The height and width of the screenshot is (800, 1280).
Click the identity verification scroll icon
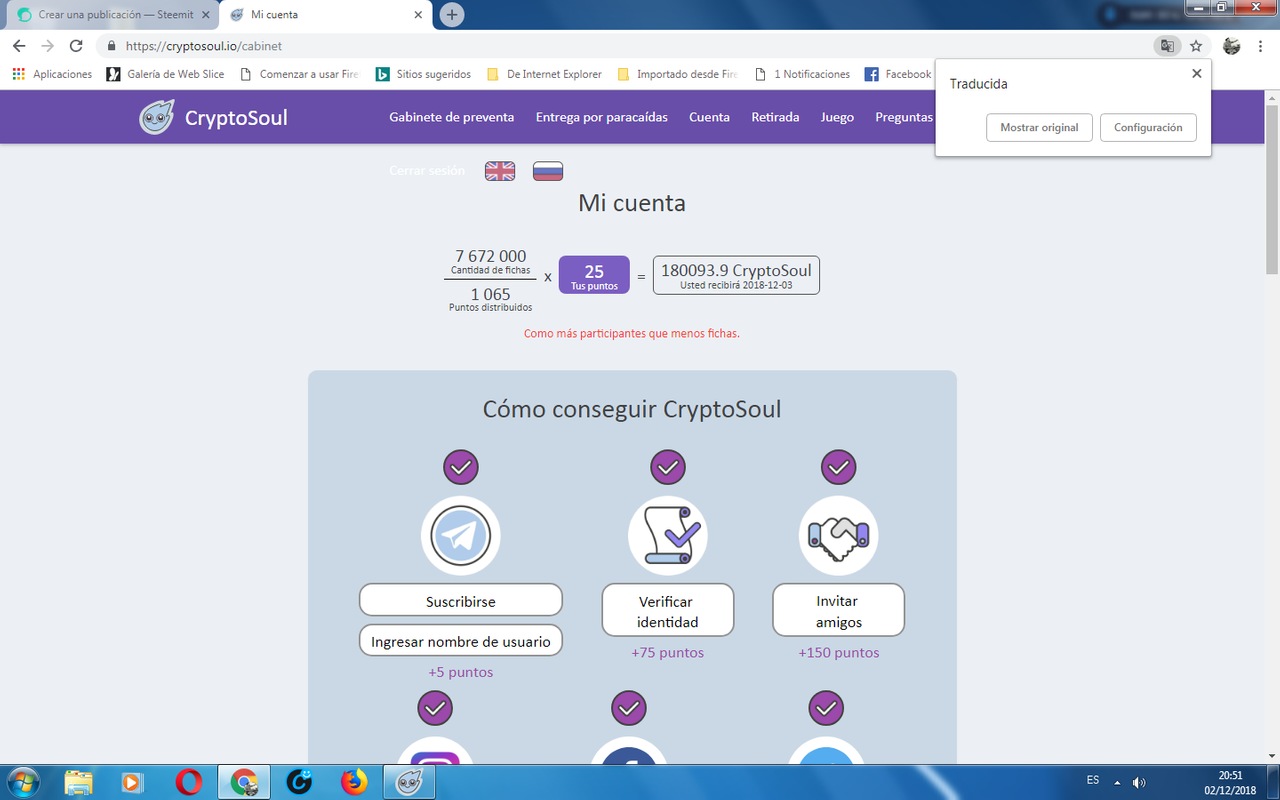pos(668,536)
